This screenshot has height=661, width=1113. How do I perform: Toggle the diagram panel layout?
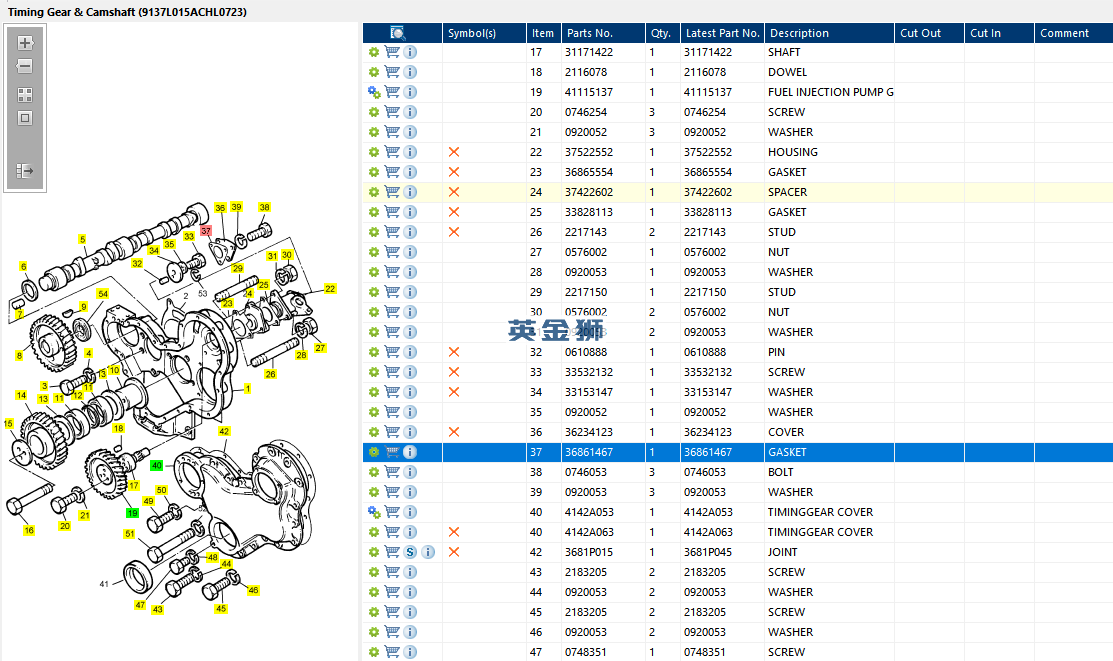click(25, 170)
